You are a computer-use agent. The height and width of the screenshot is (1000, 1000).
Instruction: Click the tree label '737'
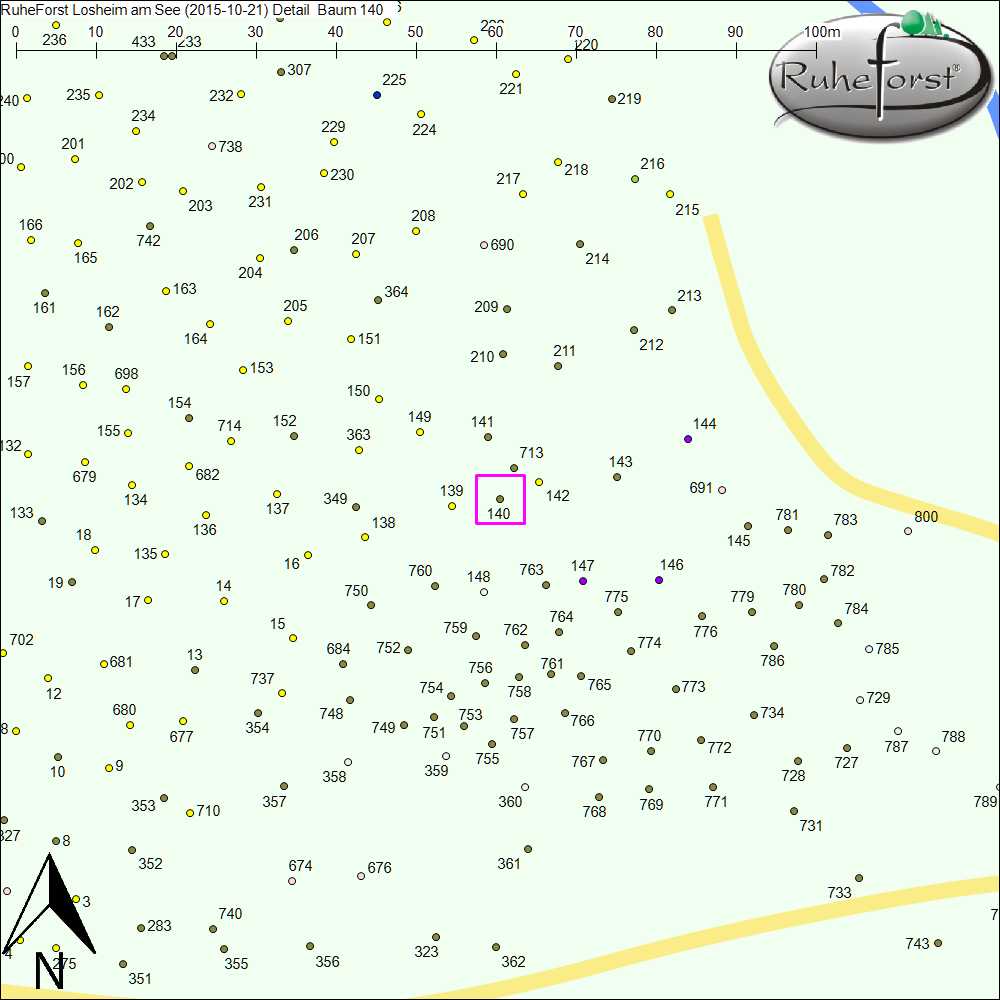coord(262,678)
